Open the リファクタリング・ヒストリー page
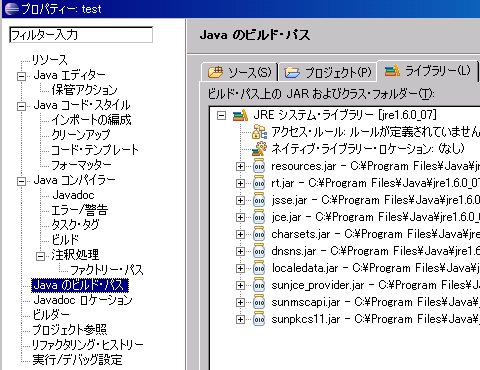 pyautogui.click(x=87, y=345)
